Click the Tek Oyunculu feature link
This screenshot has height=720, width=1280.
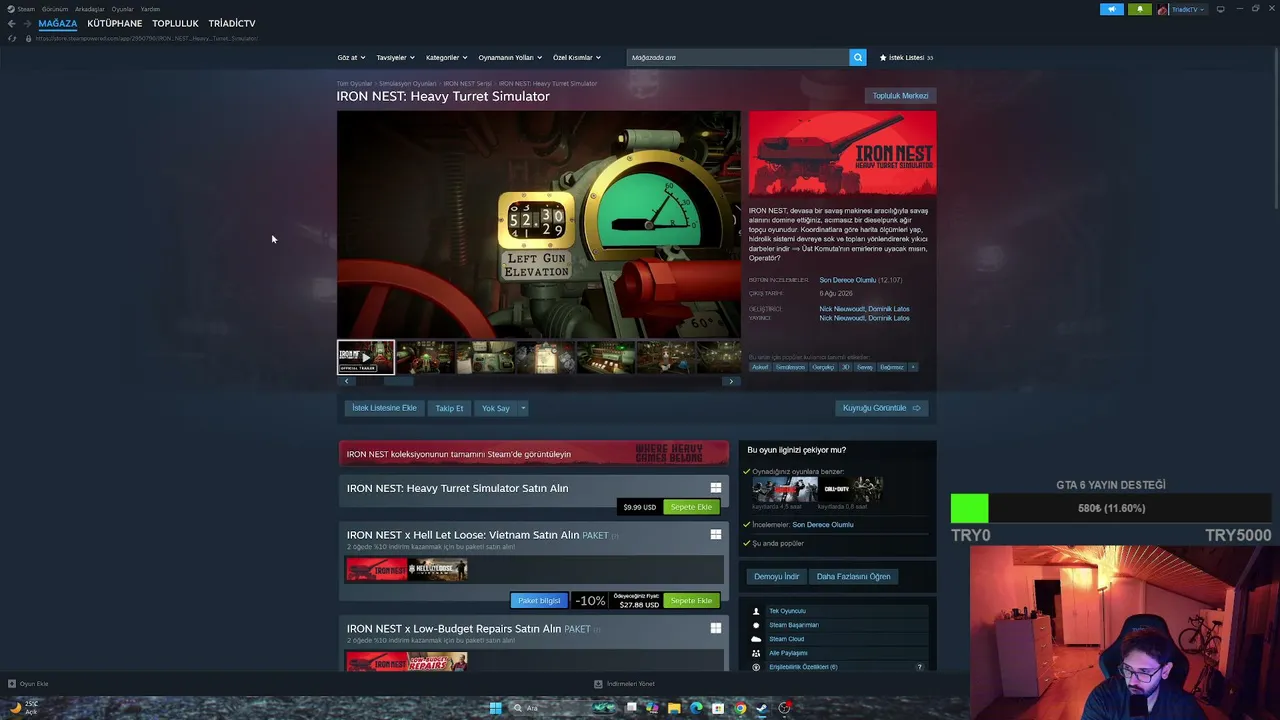[787, 611]
